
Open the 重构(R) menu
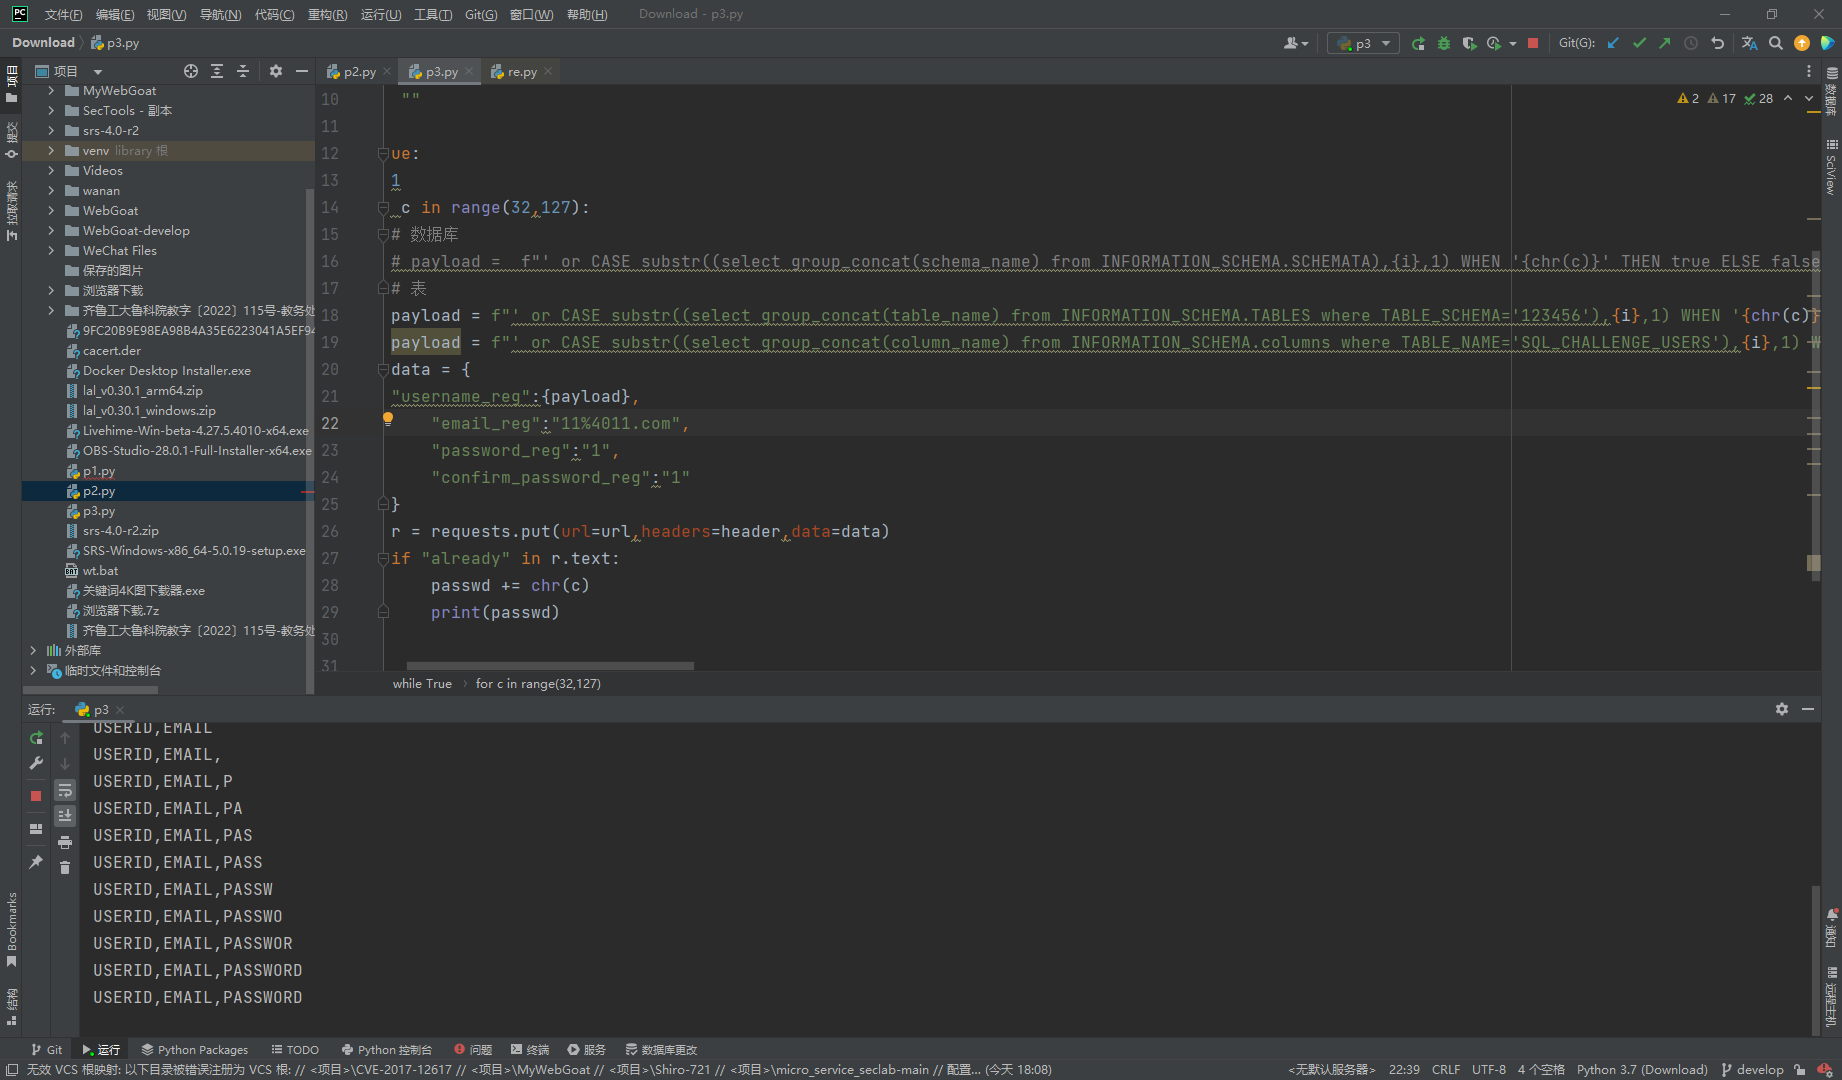point(327,14)
